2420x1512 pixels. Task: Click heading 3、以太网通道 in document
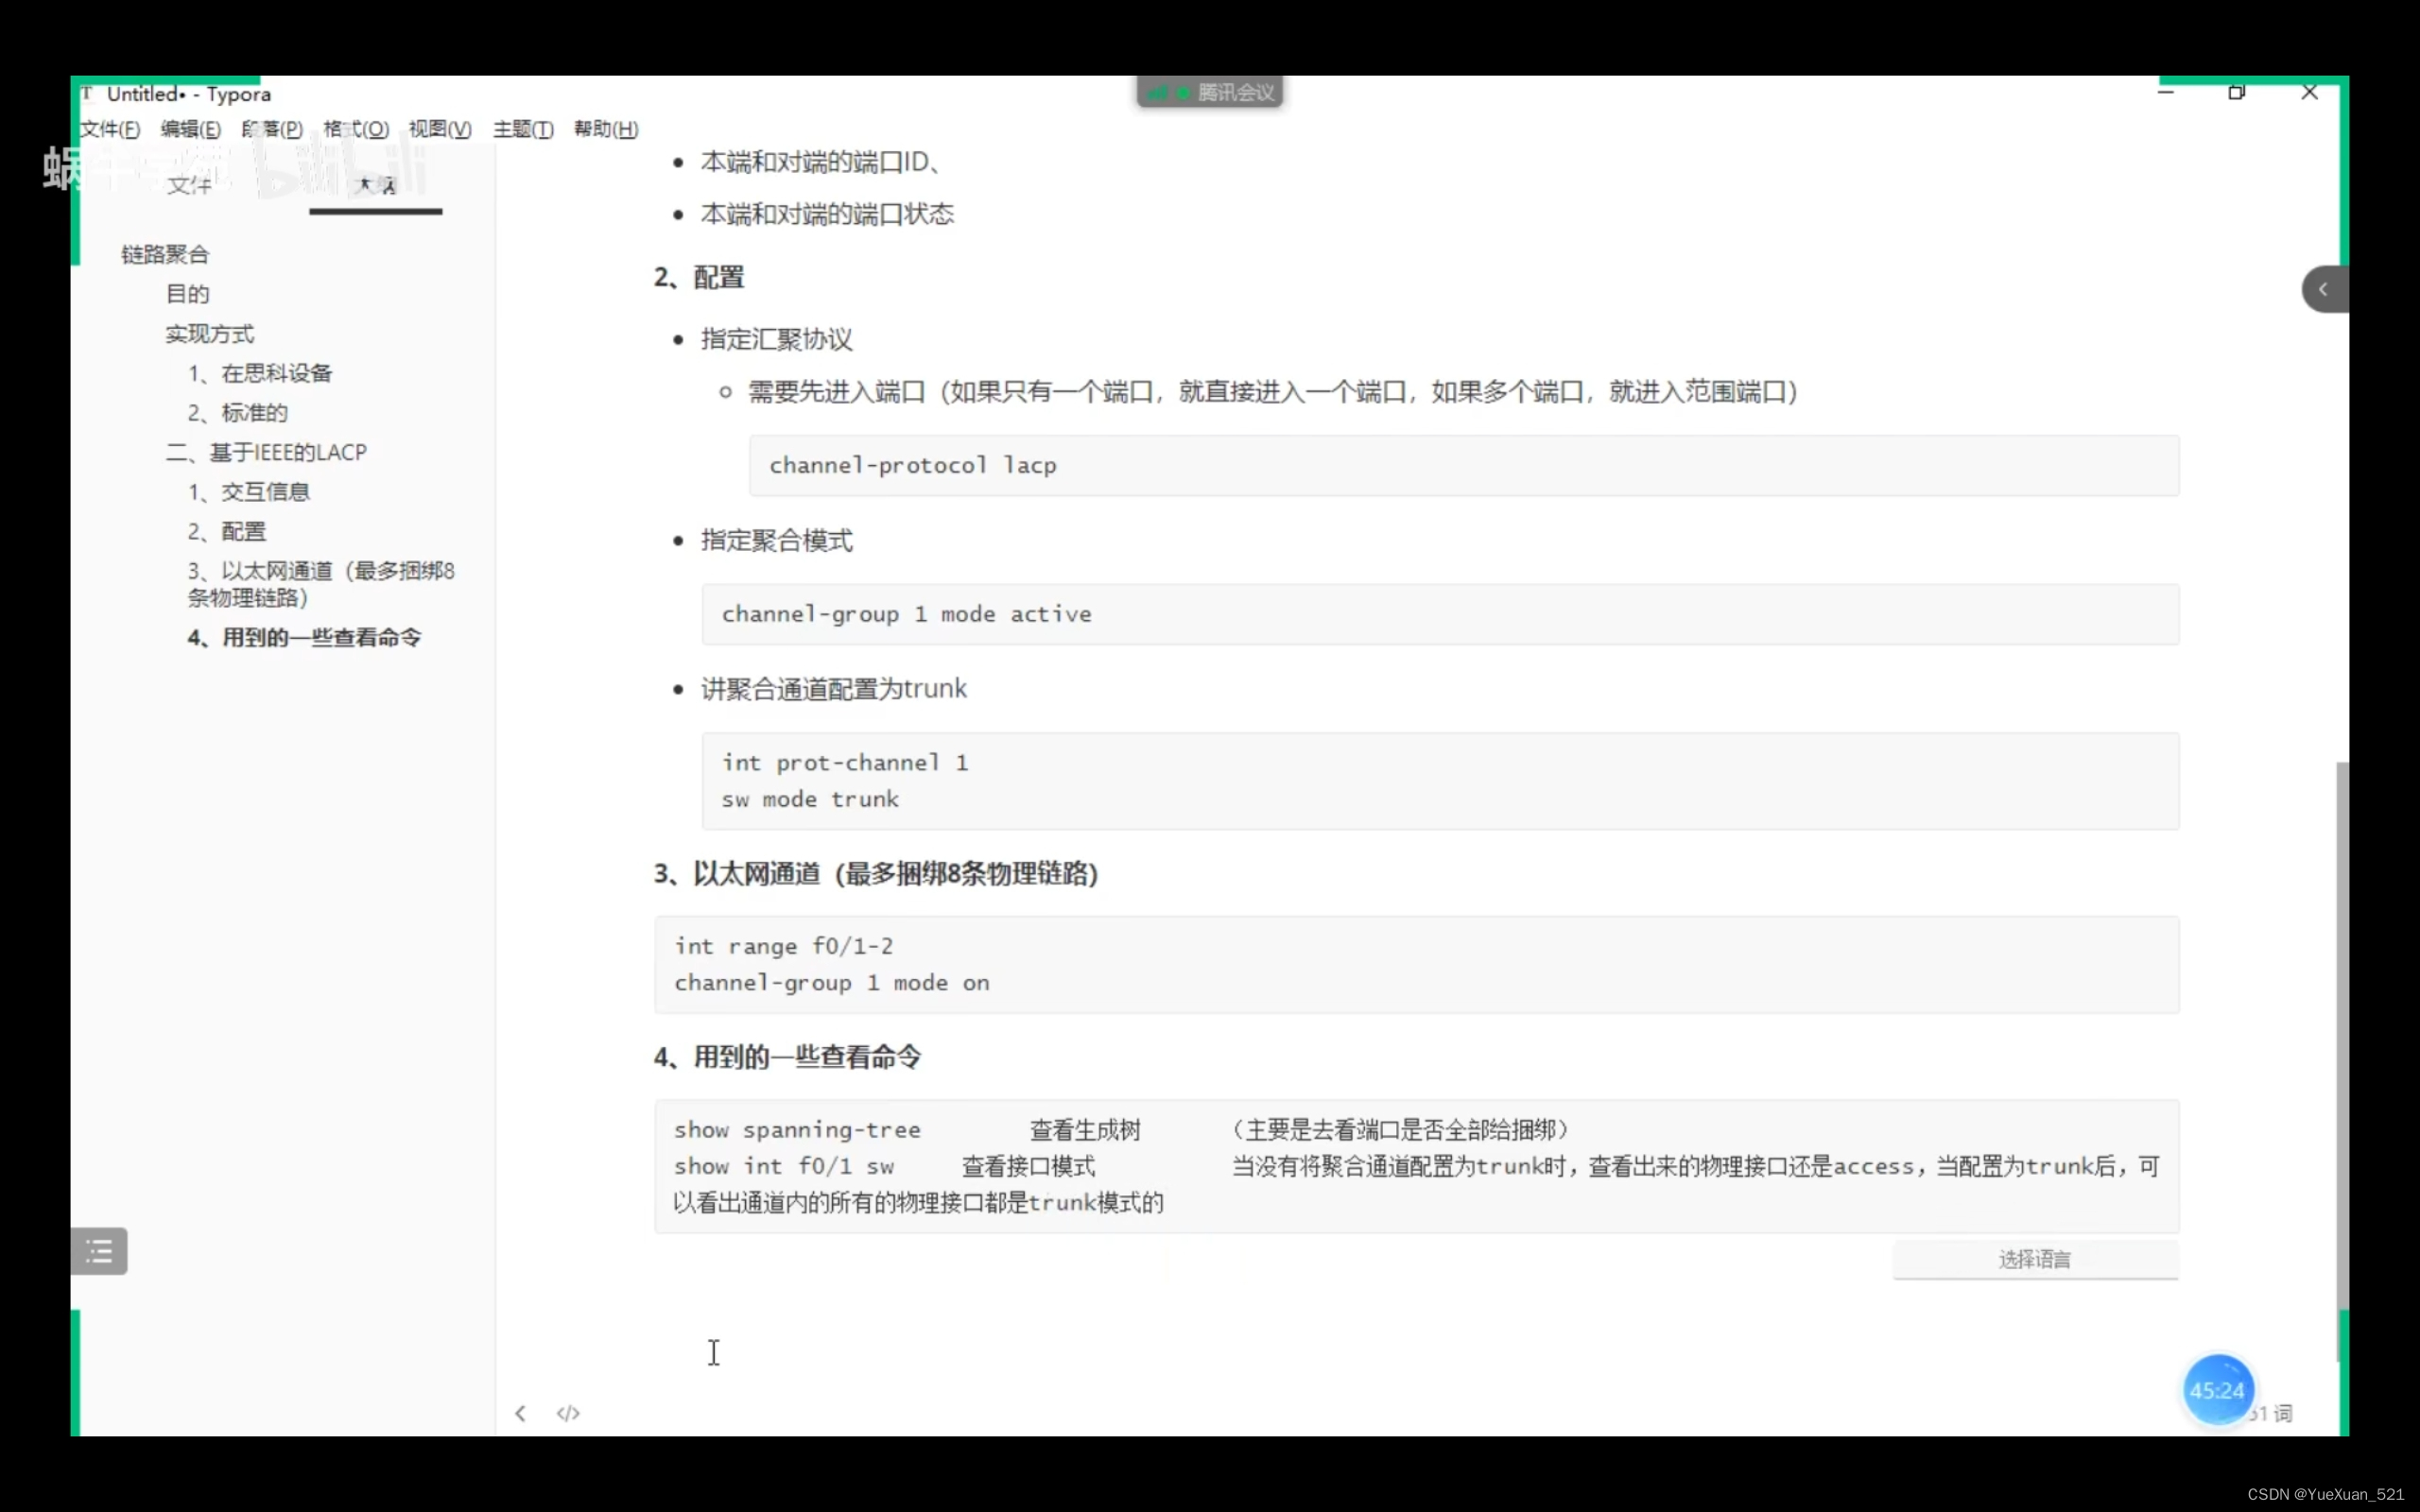[876, 874]
